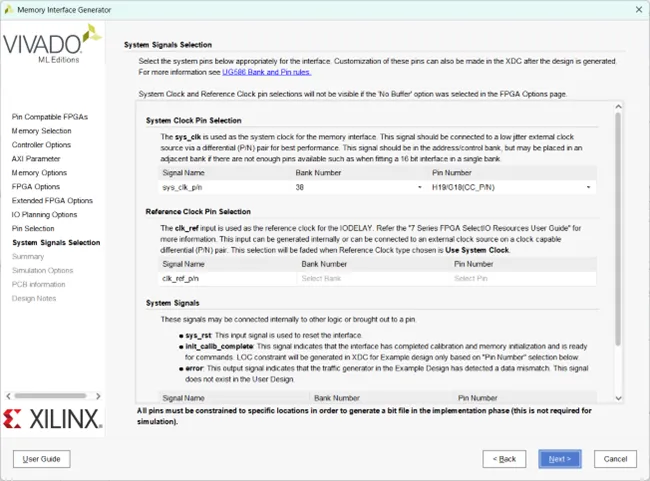This screenshot has width=650, height=481.
Task: Click the clk_ref_p/n signal name cell
Action: click(228, 279)
